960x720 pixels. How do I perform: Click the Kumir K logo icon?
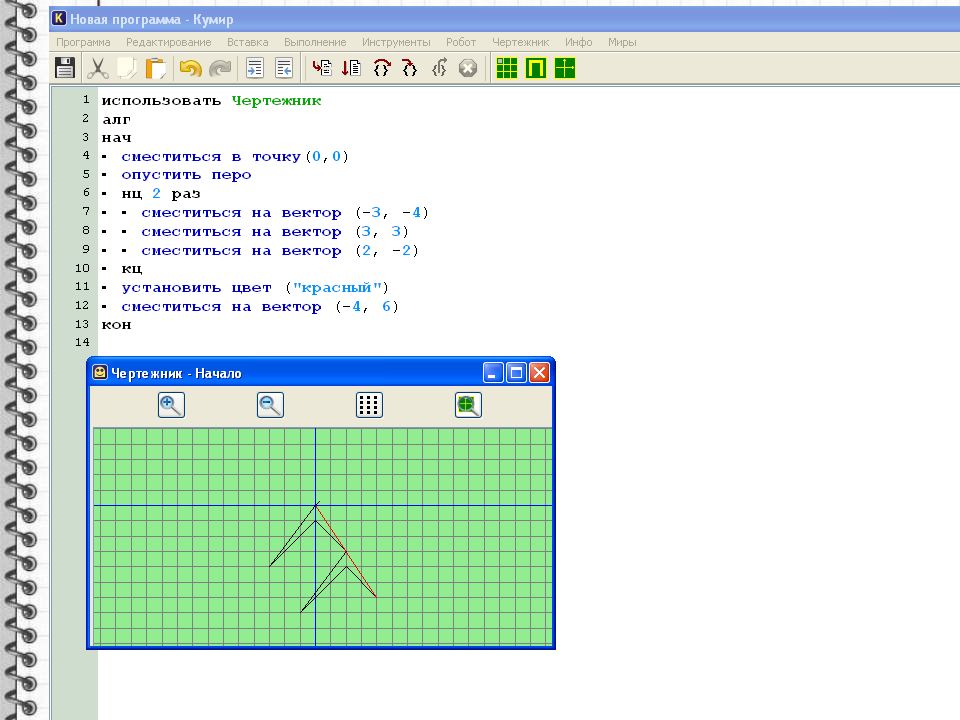coord(59,18)
